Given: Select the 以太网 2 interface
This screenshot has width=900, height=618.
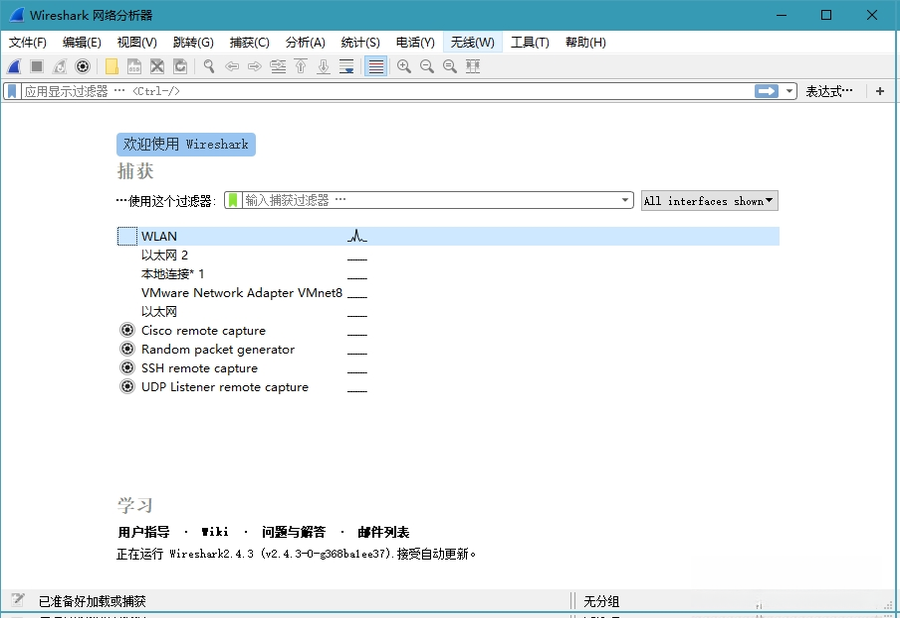Looking at the screenshot, I should pyautogui.click(x=164, y=255).
